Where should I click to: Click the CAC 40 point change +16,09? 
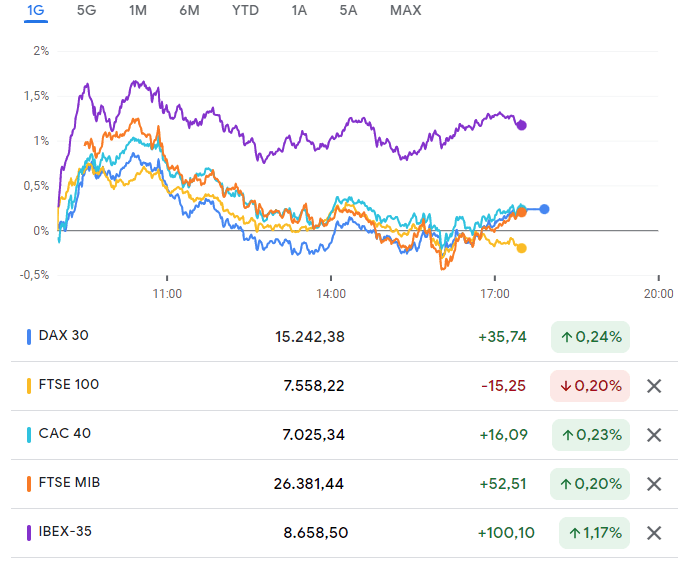click(504, 435)
